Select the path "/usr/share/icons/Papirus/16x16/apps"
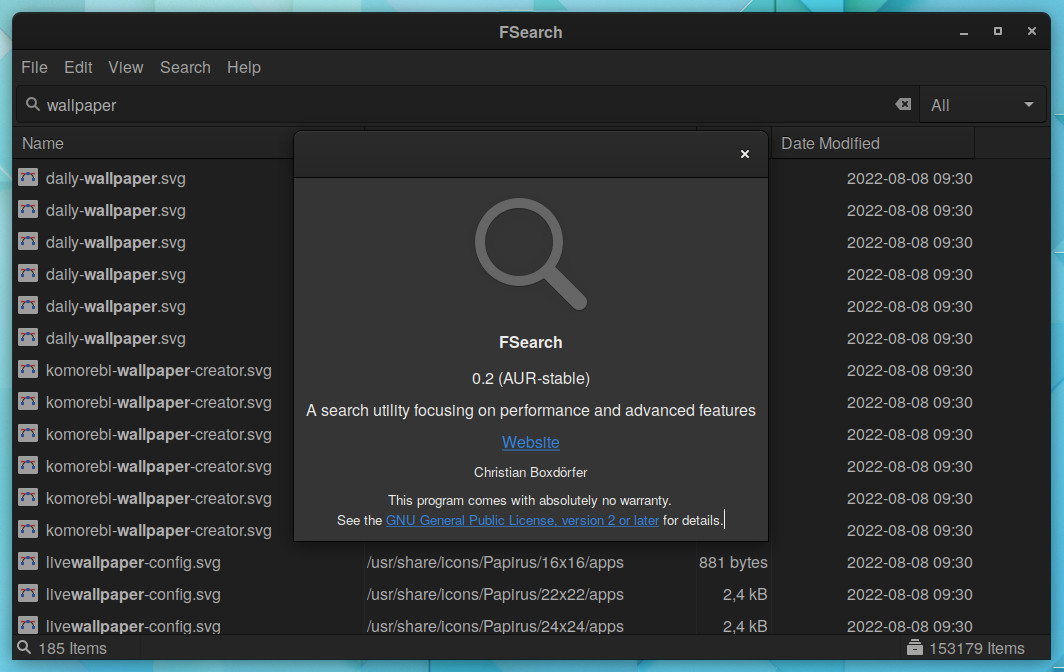 pyautogui.click(x=495, y=563)
